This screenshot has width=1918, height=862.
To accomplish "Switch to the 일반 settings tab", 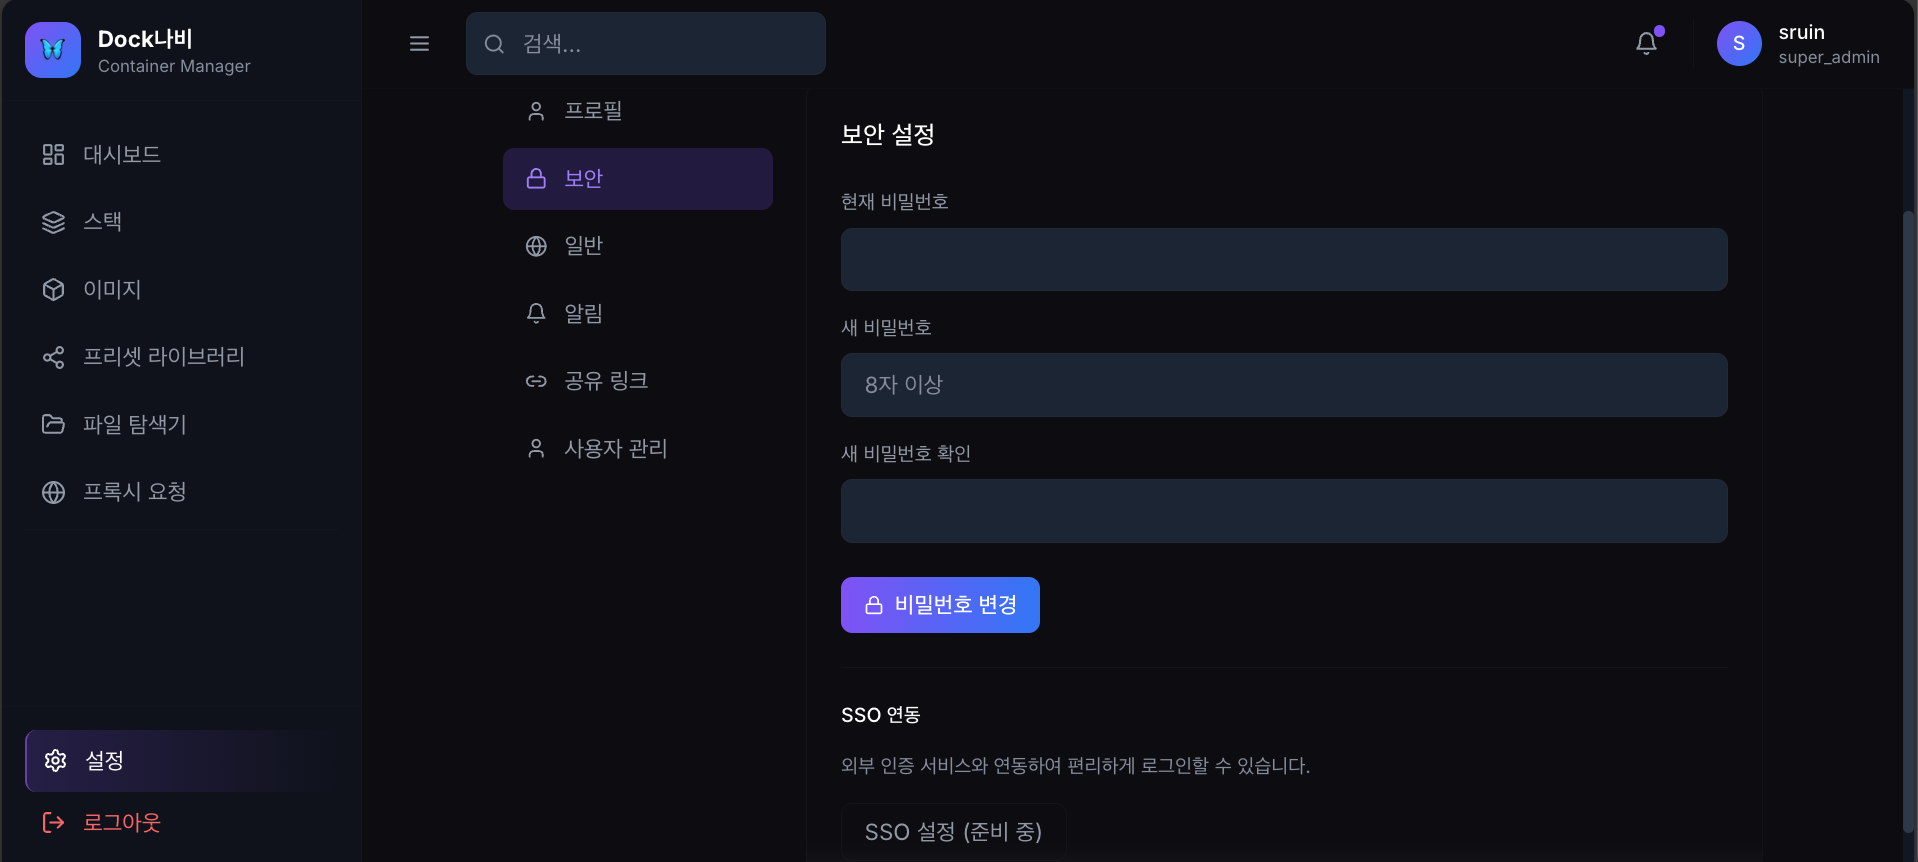I will (x=583, y=246).
